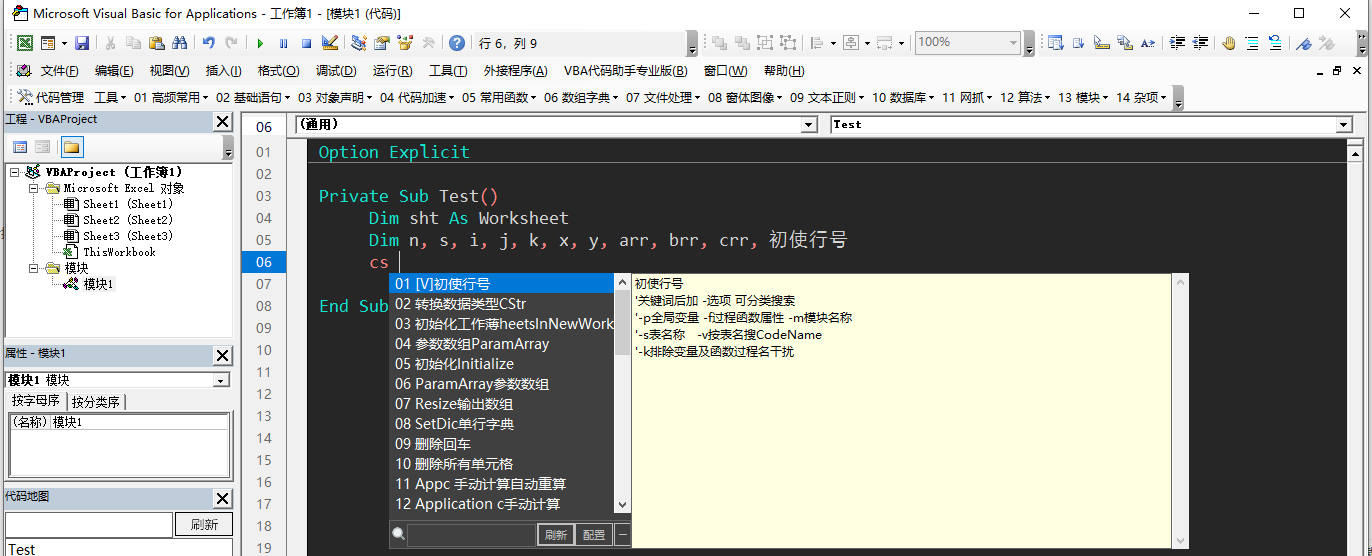The image size is (1372, 556).
Task: Select ThisWorkbook in the project tree
Action: pos(119,252)
